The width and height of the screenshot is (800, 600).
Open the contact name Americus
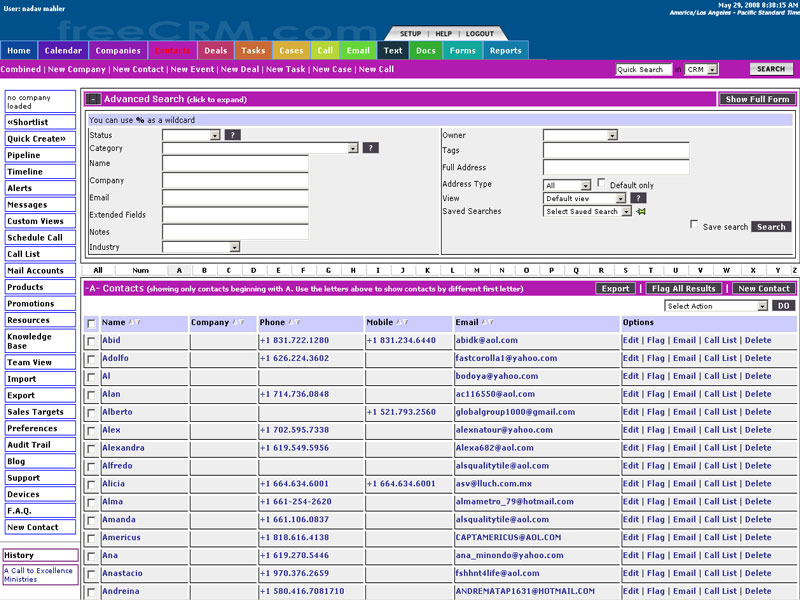(x=121, y=537)
